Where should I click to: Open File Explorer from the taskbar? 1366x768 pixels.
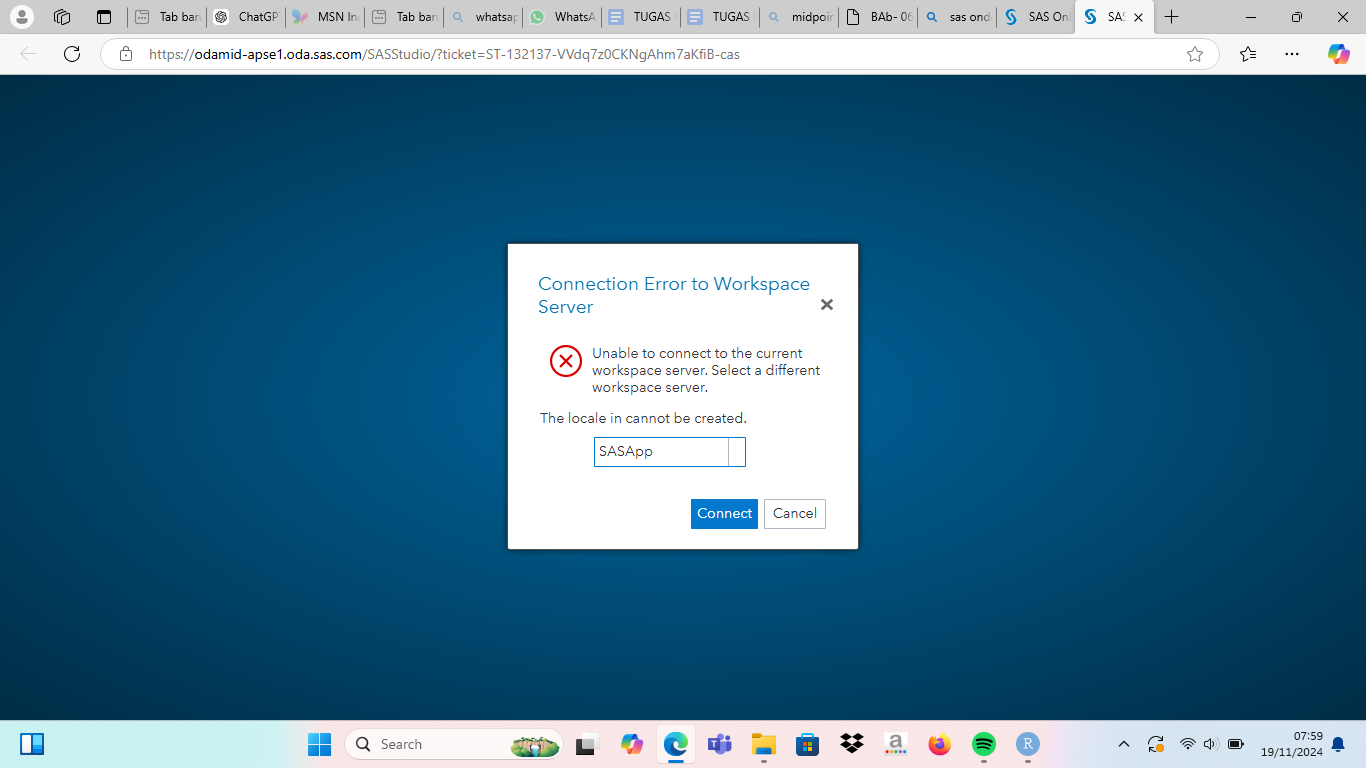763,744
